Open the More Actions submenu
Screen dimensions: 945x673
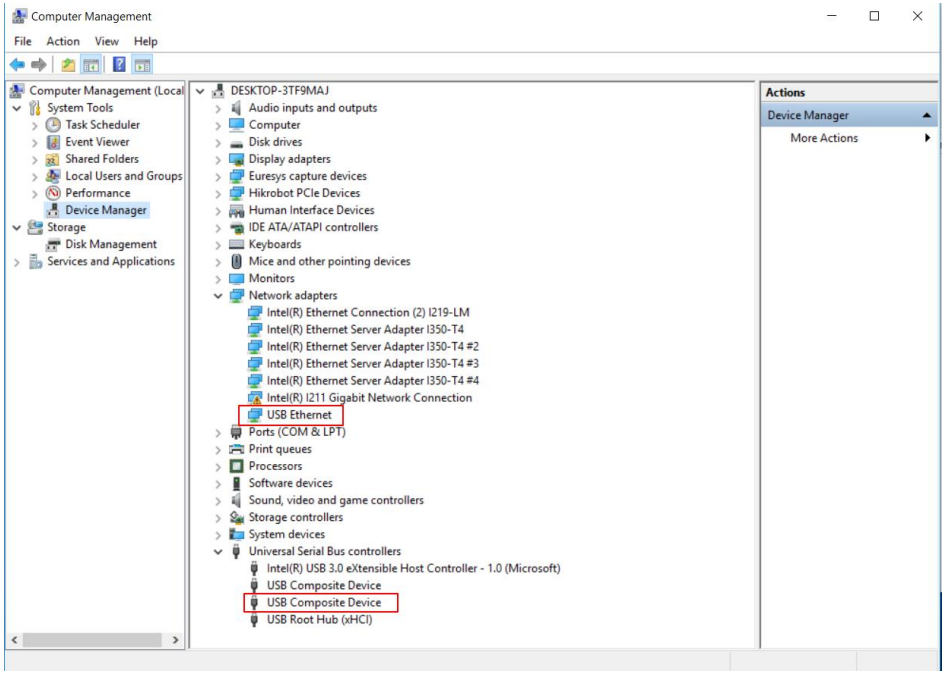click(849, 138)
